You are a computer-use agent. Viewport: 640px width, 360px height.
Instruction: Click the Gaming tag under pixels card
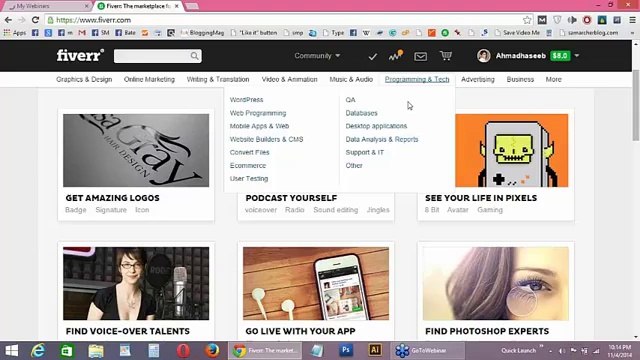490,210
